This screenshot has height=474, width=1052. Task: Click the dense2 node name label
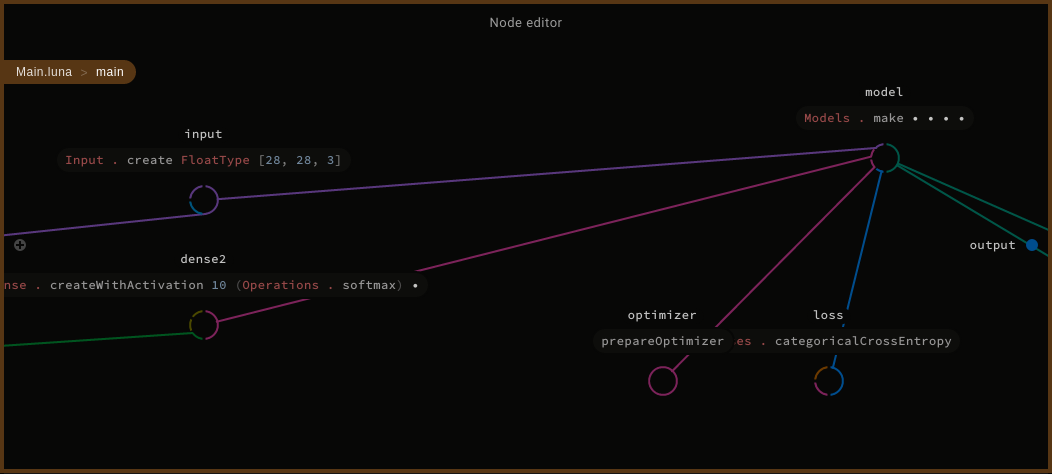point(203,259)
